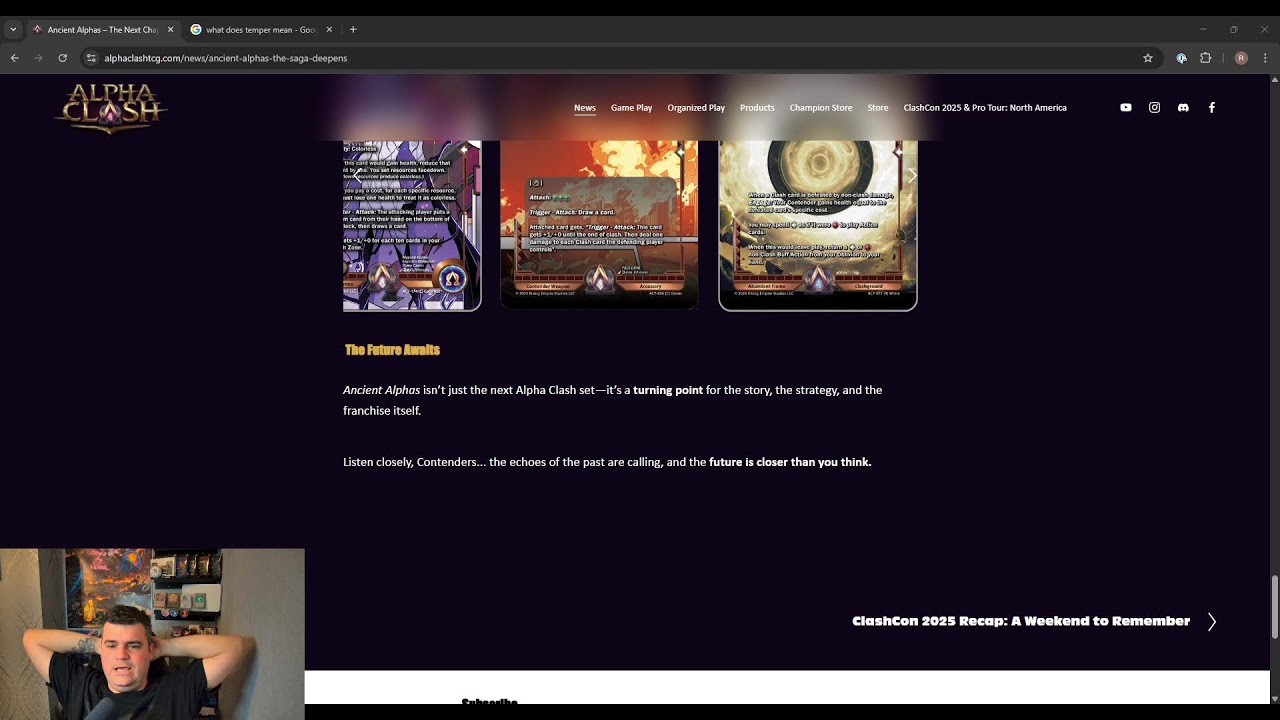This screenshot has height=720, width=1280.
Task: Open the fiery Contender Weapon card image
Action: (x=599, y=226)
